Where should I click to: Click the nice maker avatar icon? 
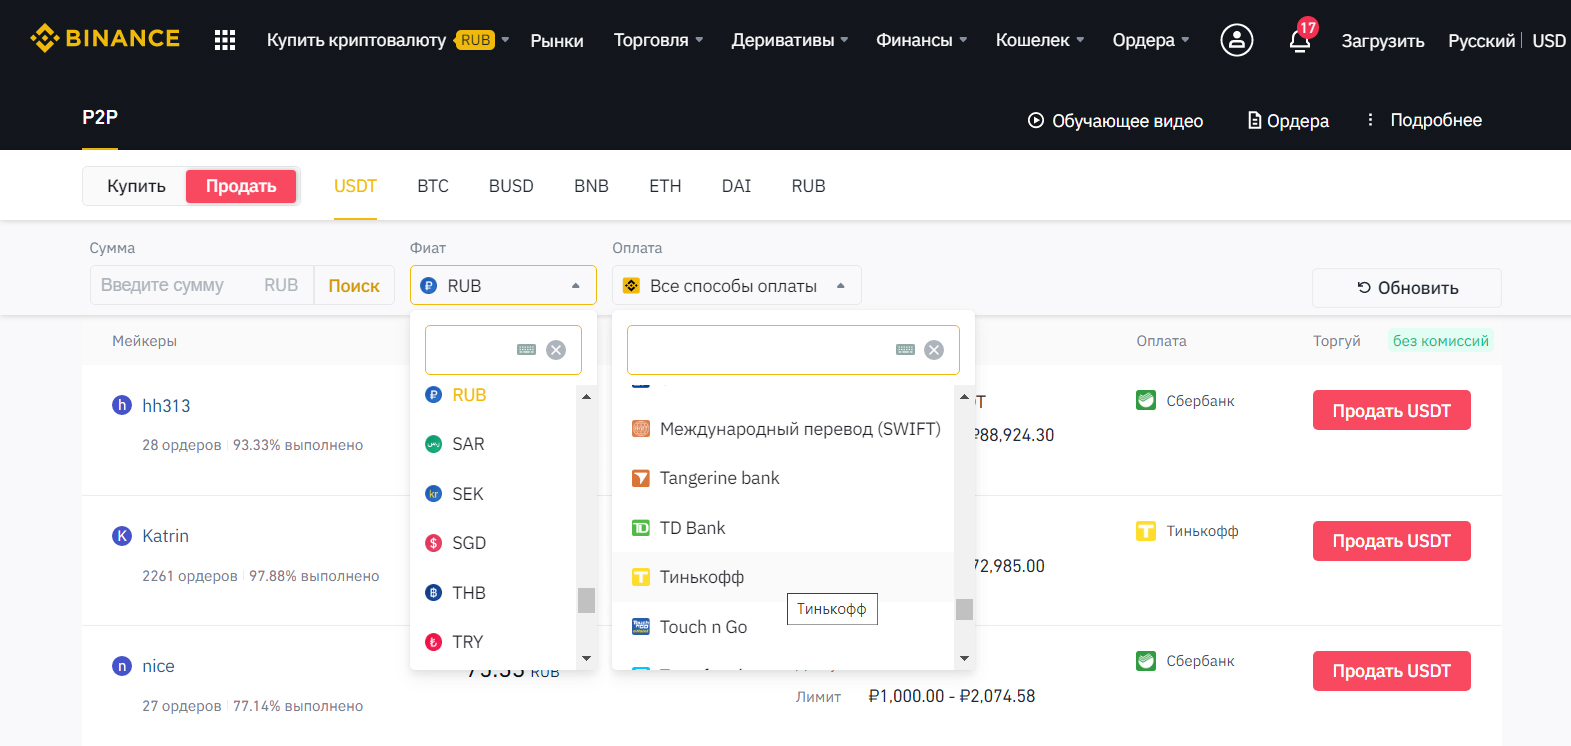[122, 666]
